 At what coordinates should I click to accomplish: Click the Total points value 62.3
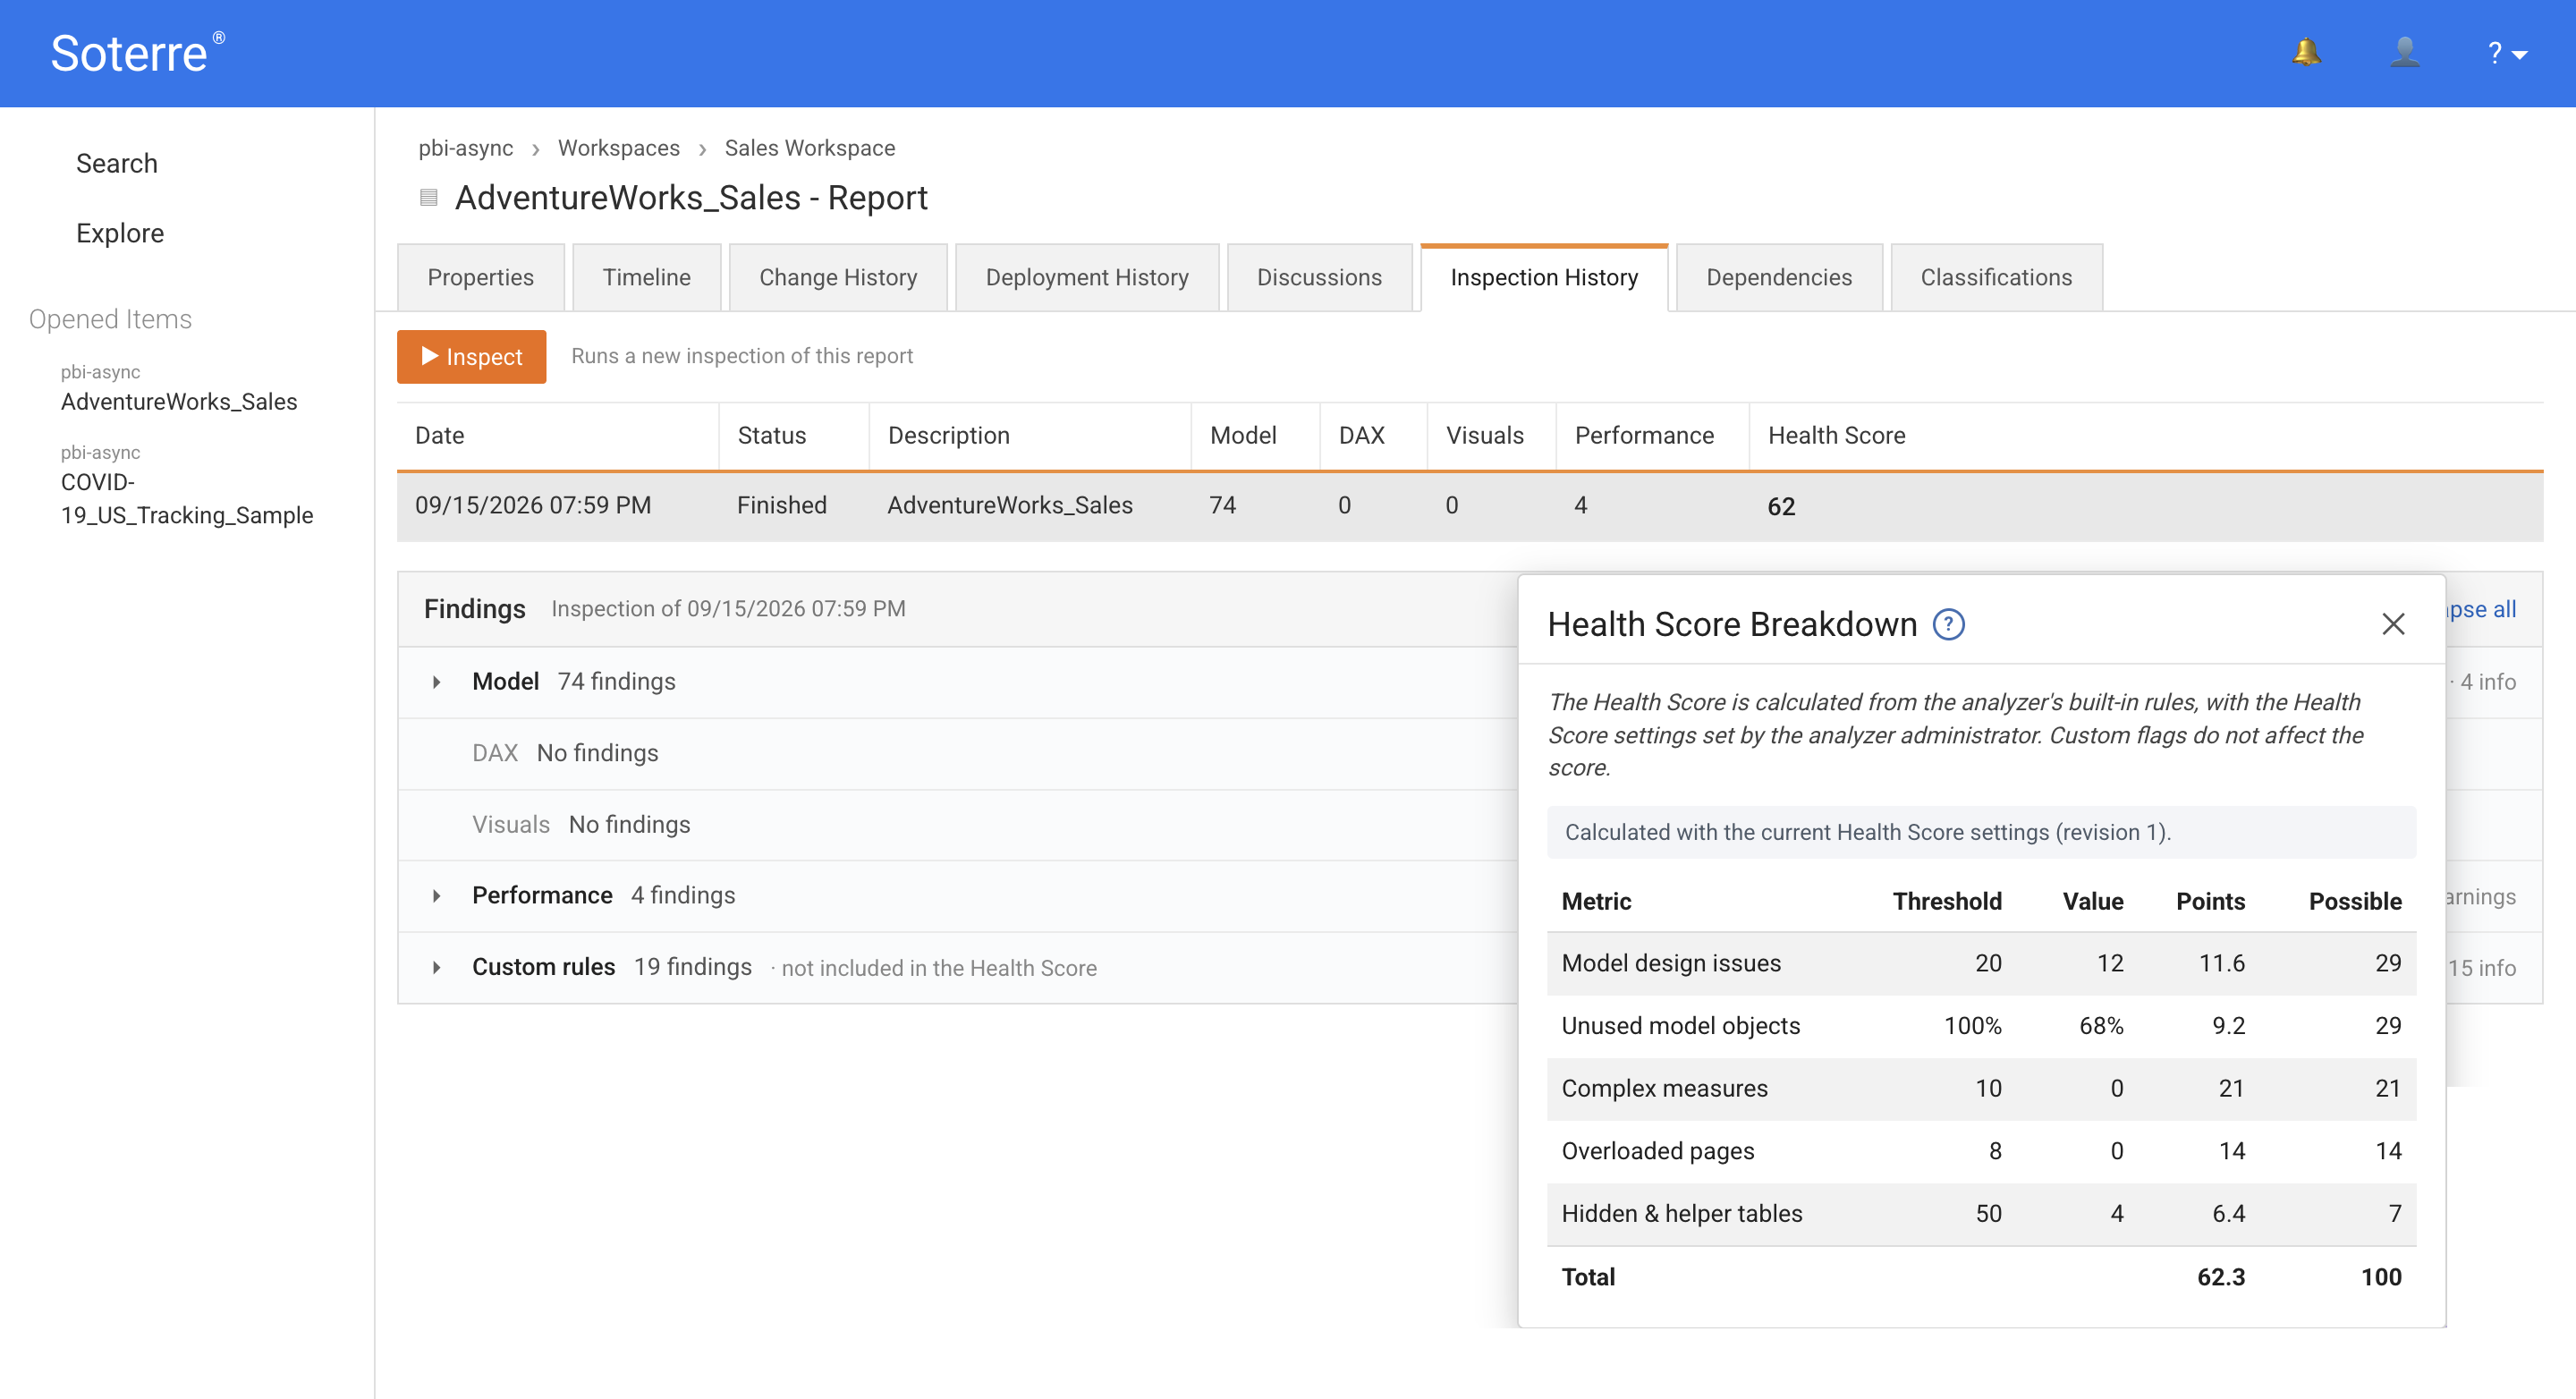(x=2220, y=1277)
